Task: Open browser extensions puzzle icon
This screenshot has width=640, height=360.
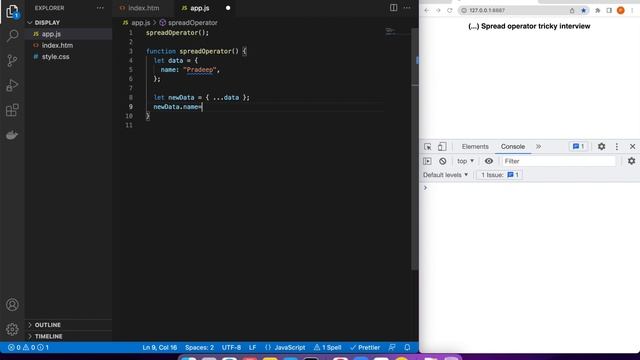Action: (598, 10)
